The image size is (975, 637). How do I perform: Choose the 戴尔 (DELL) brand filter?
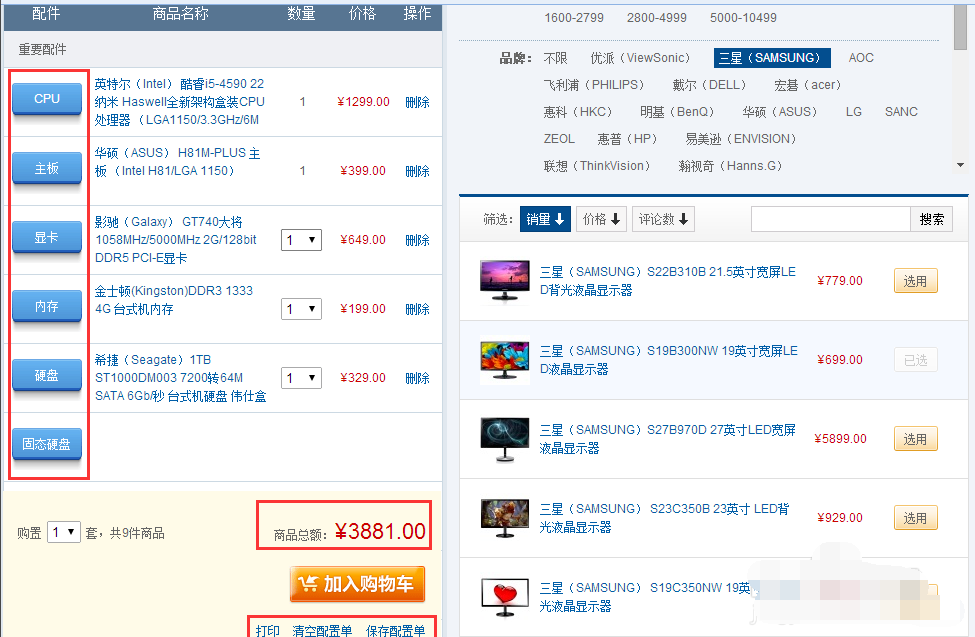point(709,85)
